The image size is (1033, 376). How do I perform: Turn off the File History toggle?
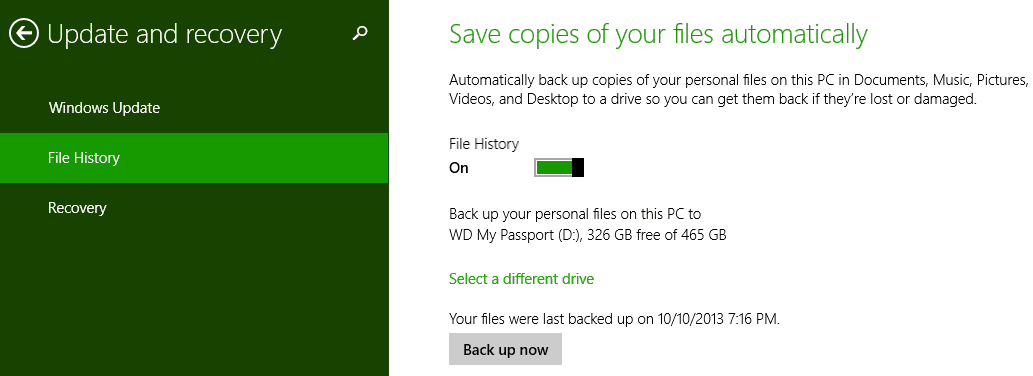(x=559, y=167)
